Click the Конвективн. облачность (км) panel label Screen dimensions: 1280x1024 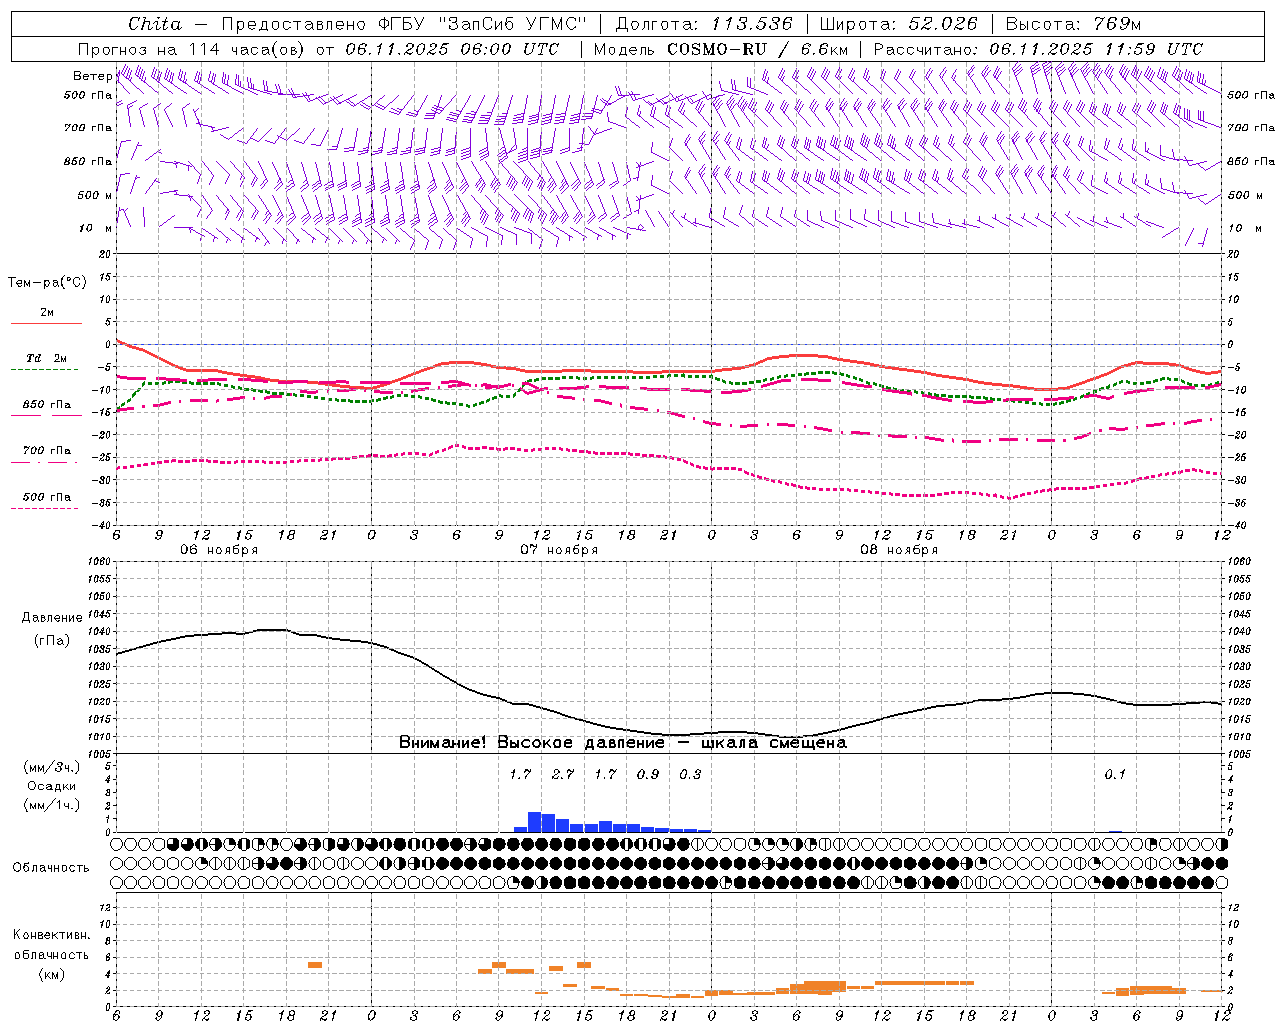click(x=51, y=954)
